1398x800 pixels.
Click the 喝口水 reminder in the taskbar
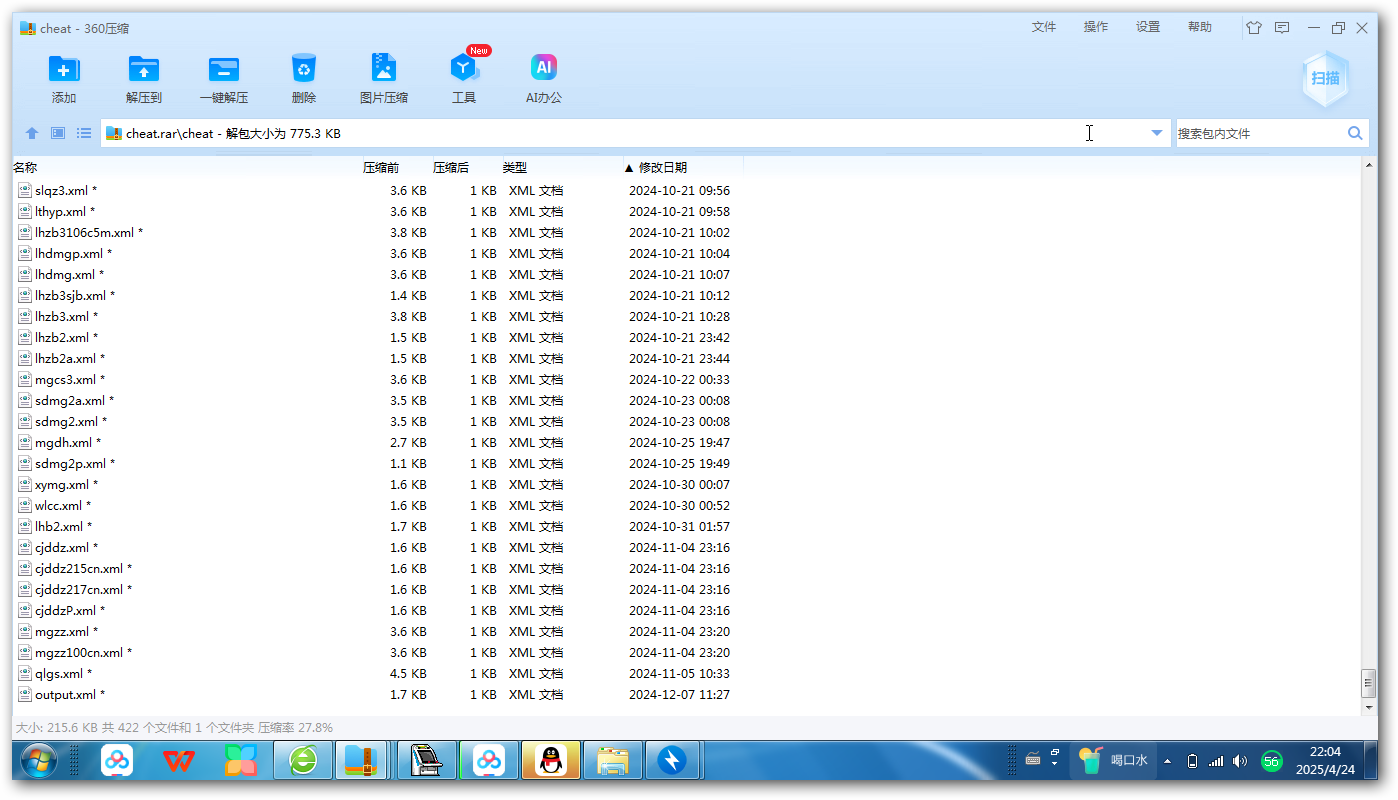[1115, 761]
